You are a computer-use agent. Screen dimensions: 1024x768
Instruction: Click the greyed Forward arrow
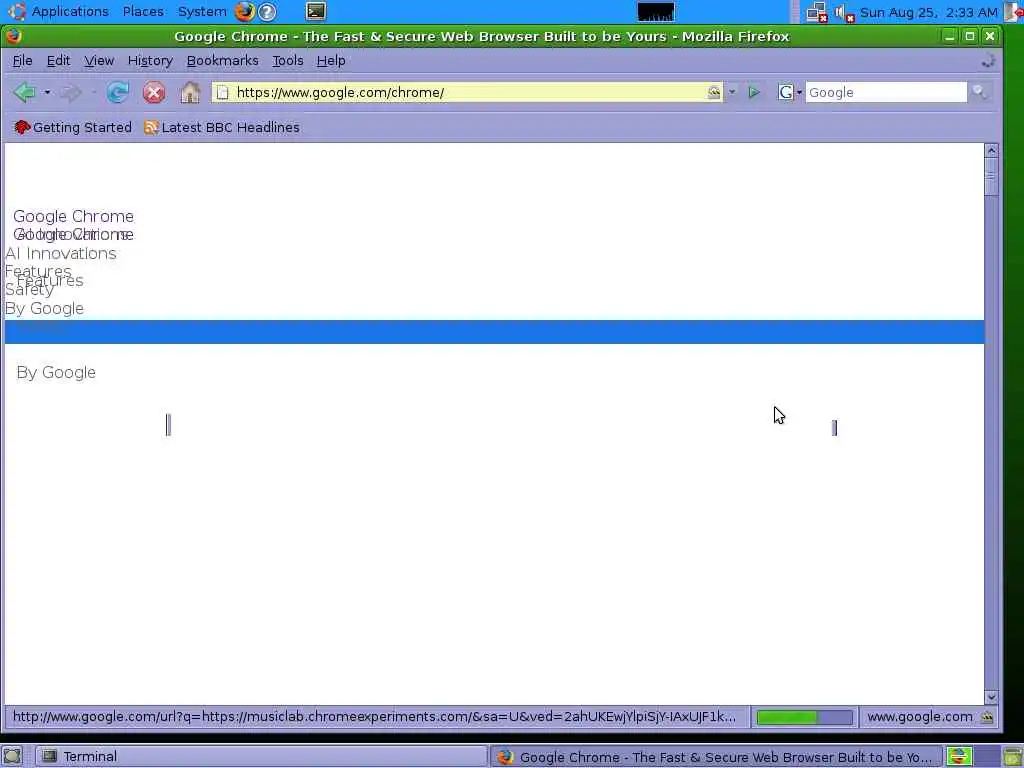point(71,93)
